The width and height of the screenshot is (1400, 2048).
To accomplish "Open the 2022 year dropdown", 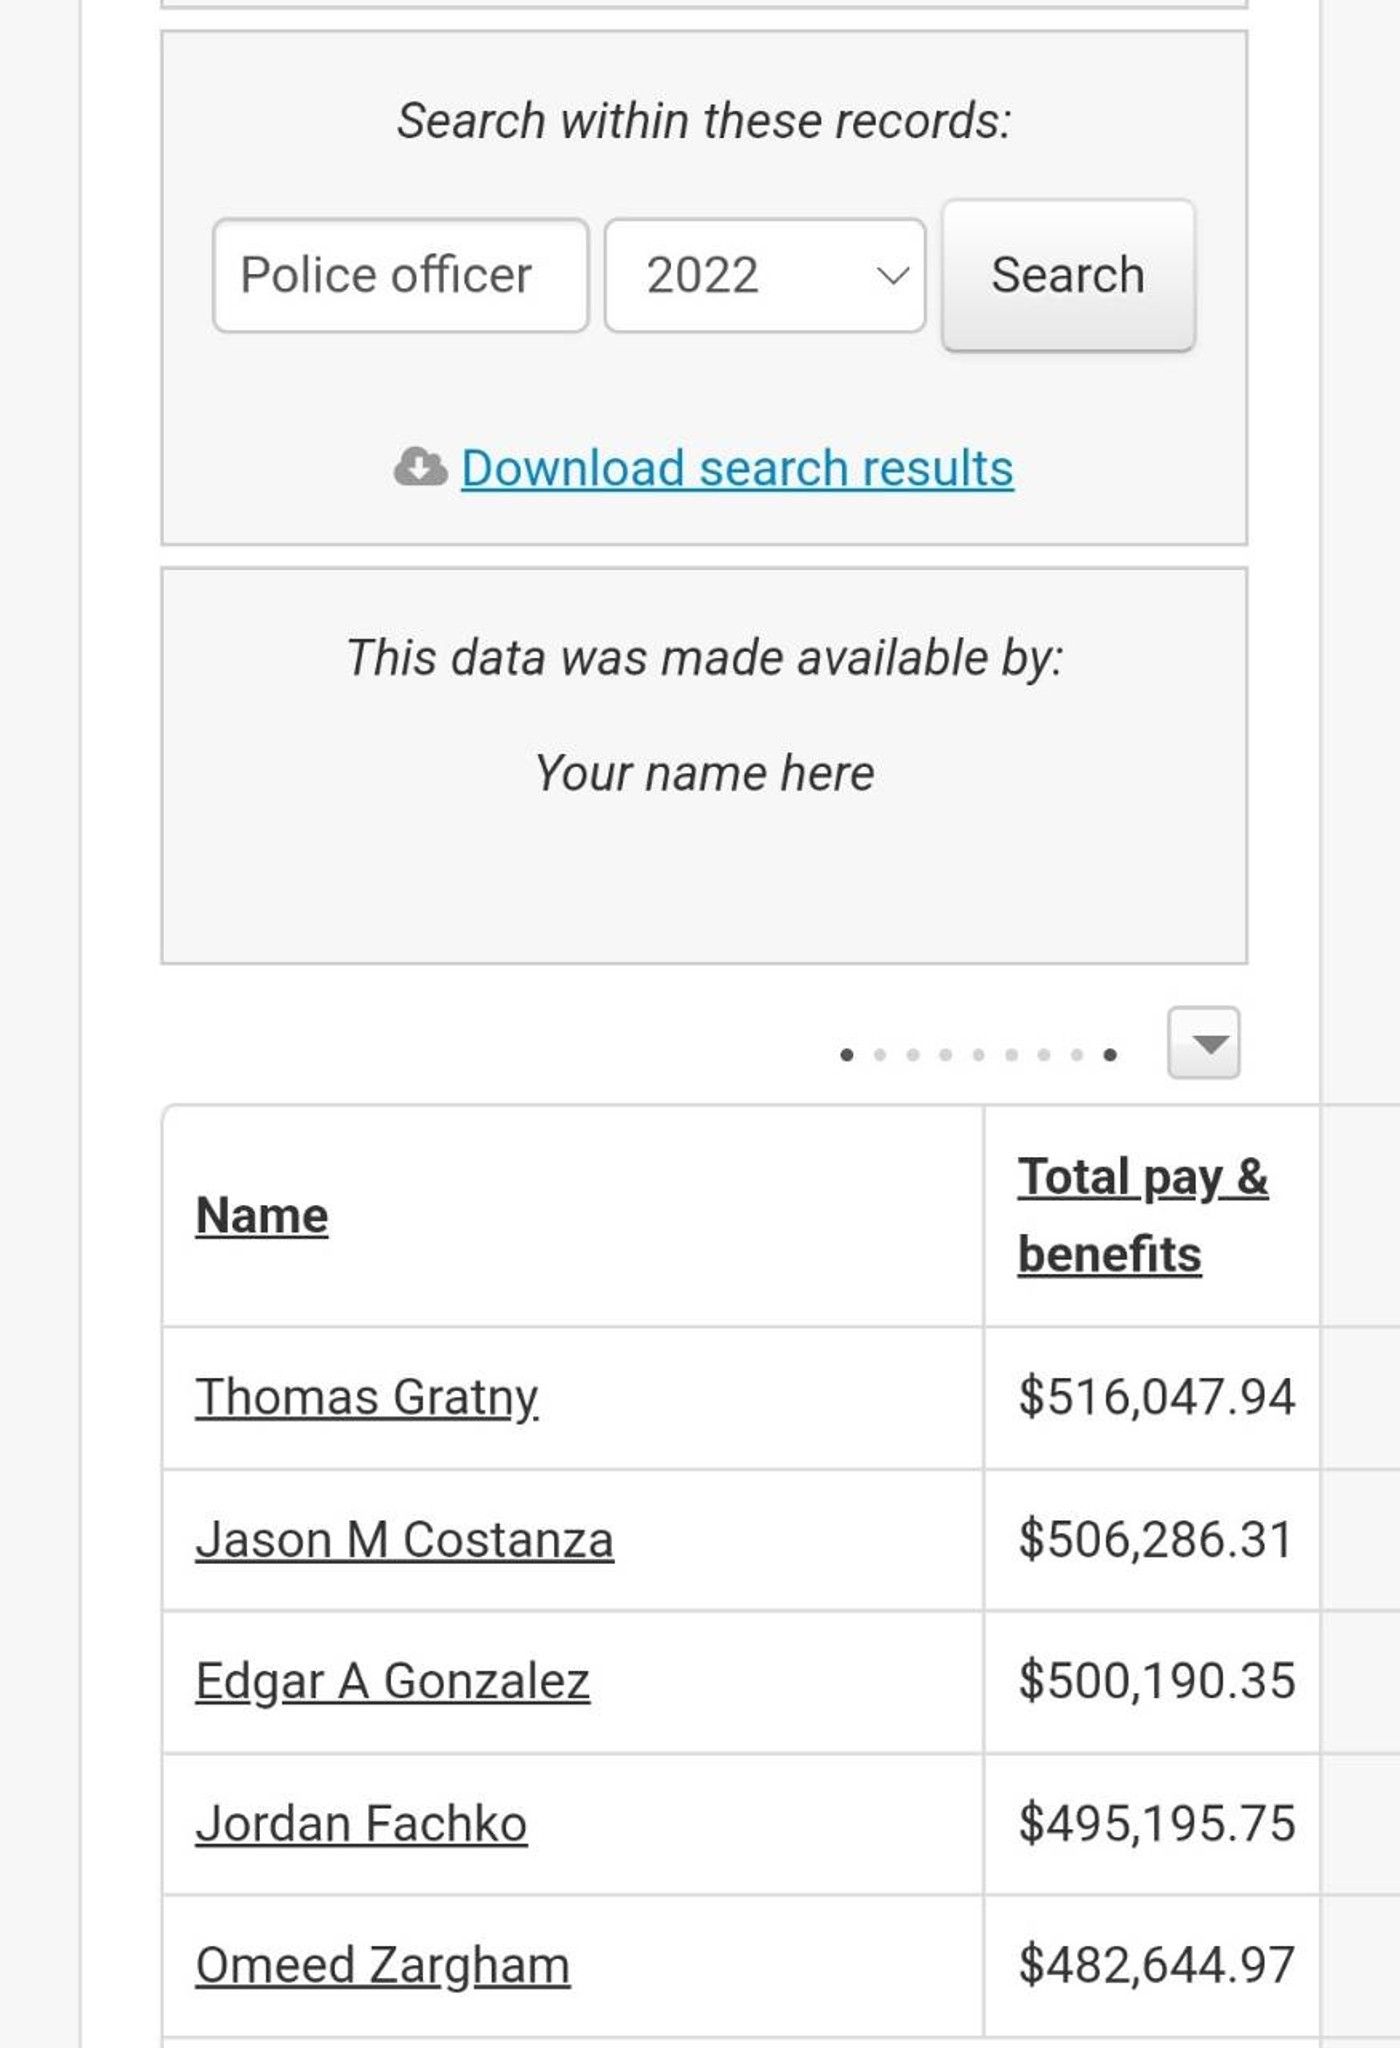I will 764,275.
